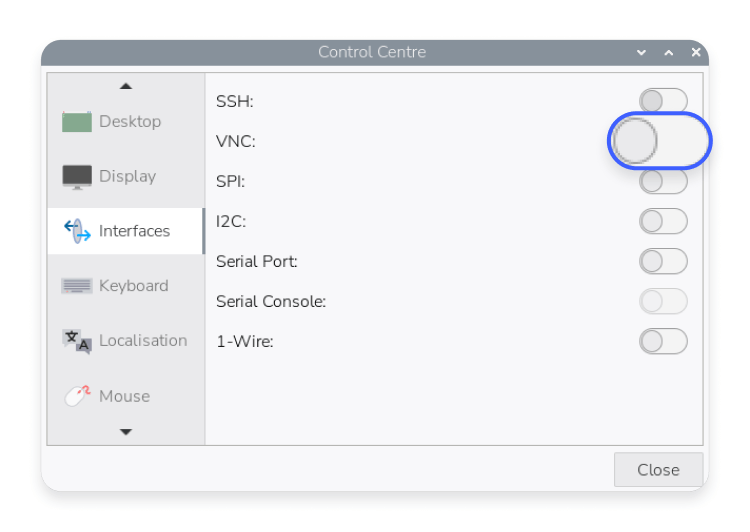Viewport: 750px width, 532px height.
Task: Click the "1-Wire:" label
Action: (245, 342)
